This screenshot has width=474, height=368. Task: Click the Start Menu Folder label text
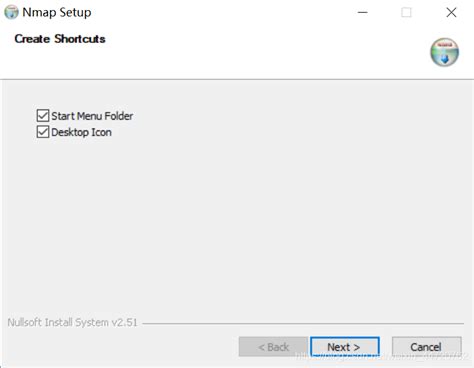[x=92, y=116]
